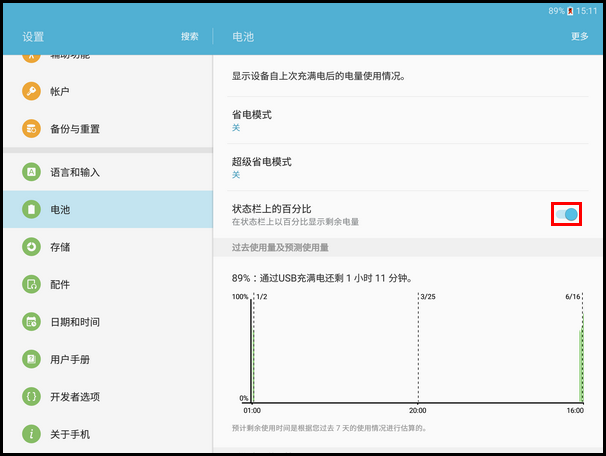
Task: Tap the 6/16 marker on battery graph
Action: click(x=573, y=297)
